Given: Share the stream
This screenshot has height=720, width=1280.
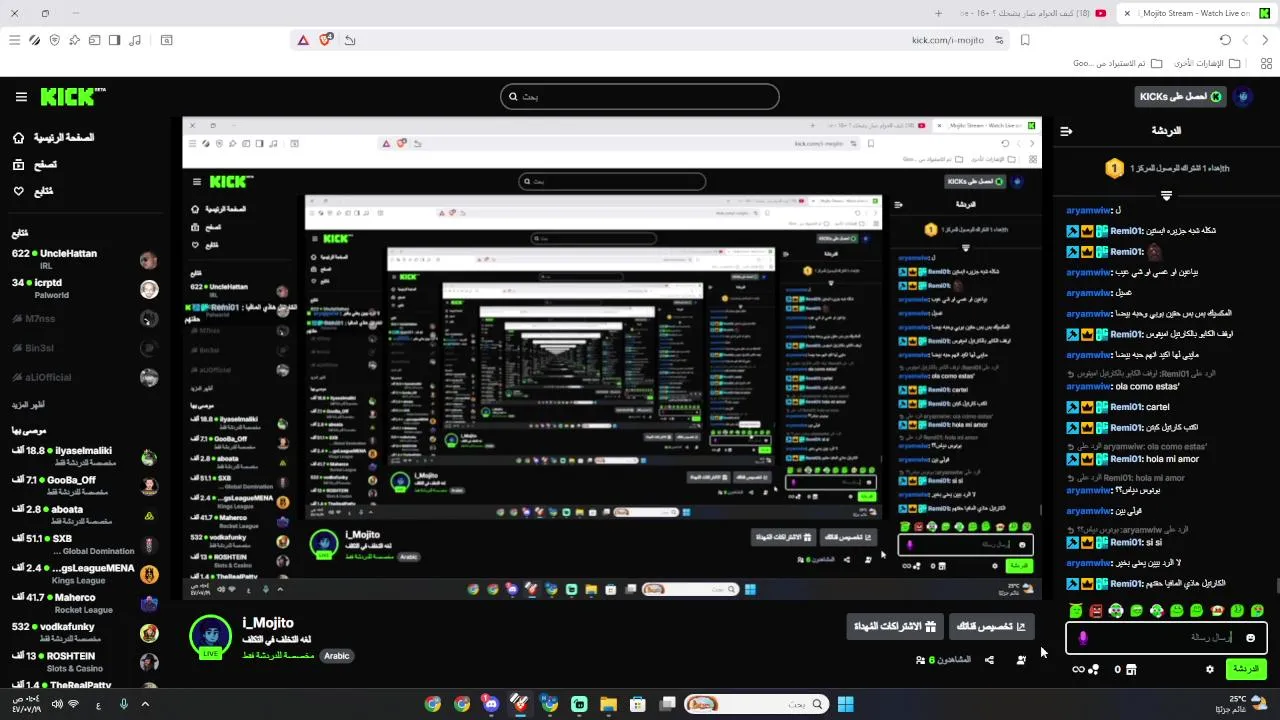Looking at the screenshot, I should [x=989, y=660].
